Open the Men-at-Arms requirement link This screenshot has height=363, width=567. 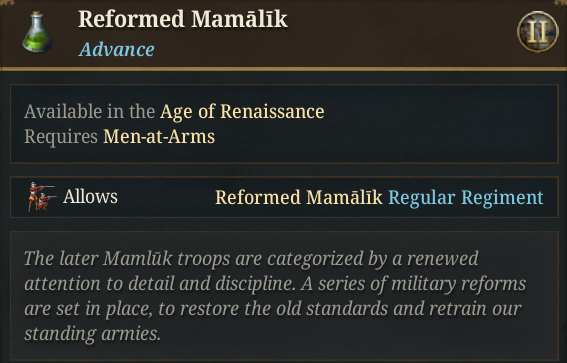coord(159,137)
